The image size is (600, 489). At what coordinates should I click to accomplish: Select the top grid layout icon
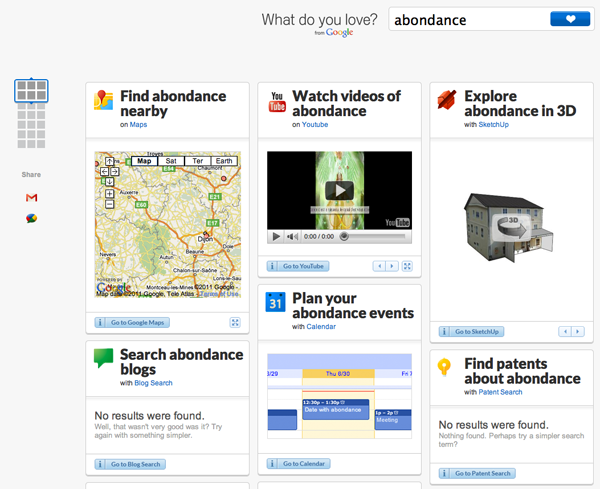click(x=31, y=90)
